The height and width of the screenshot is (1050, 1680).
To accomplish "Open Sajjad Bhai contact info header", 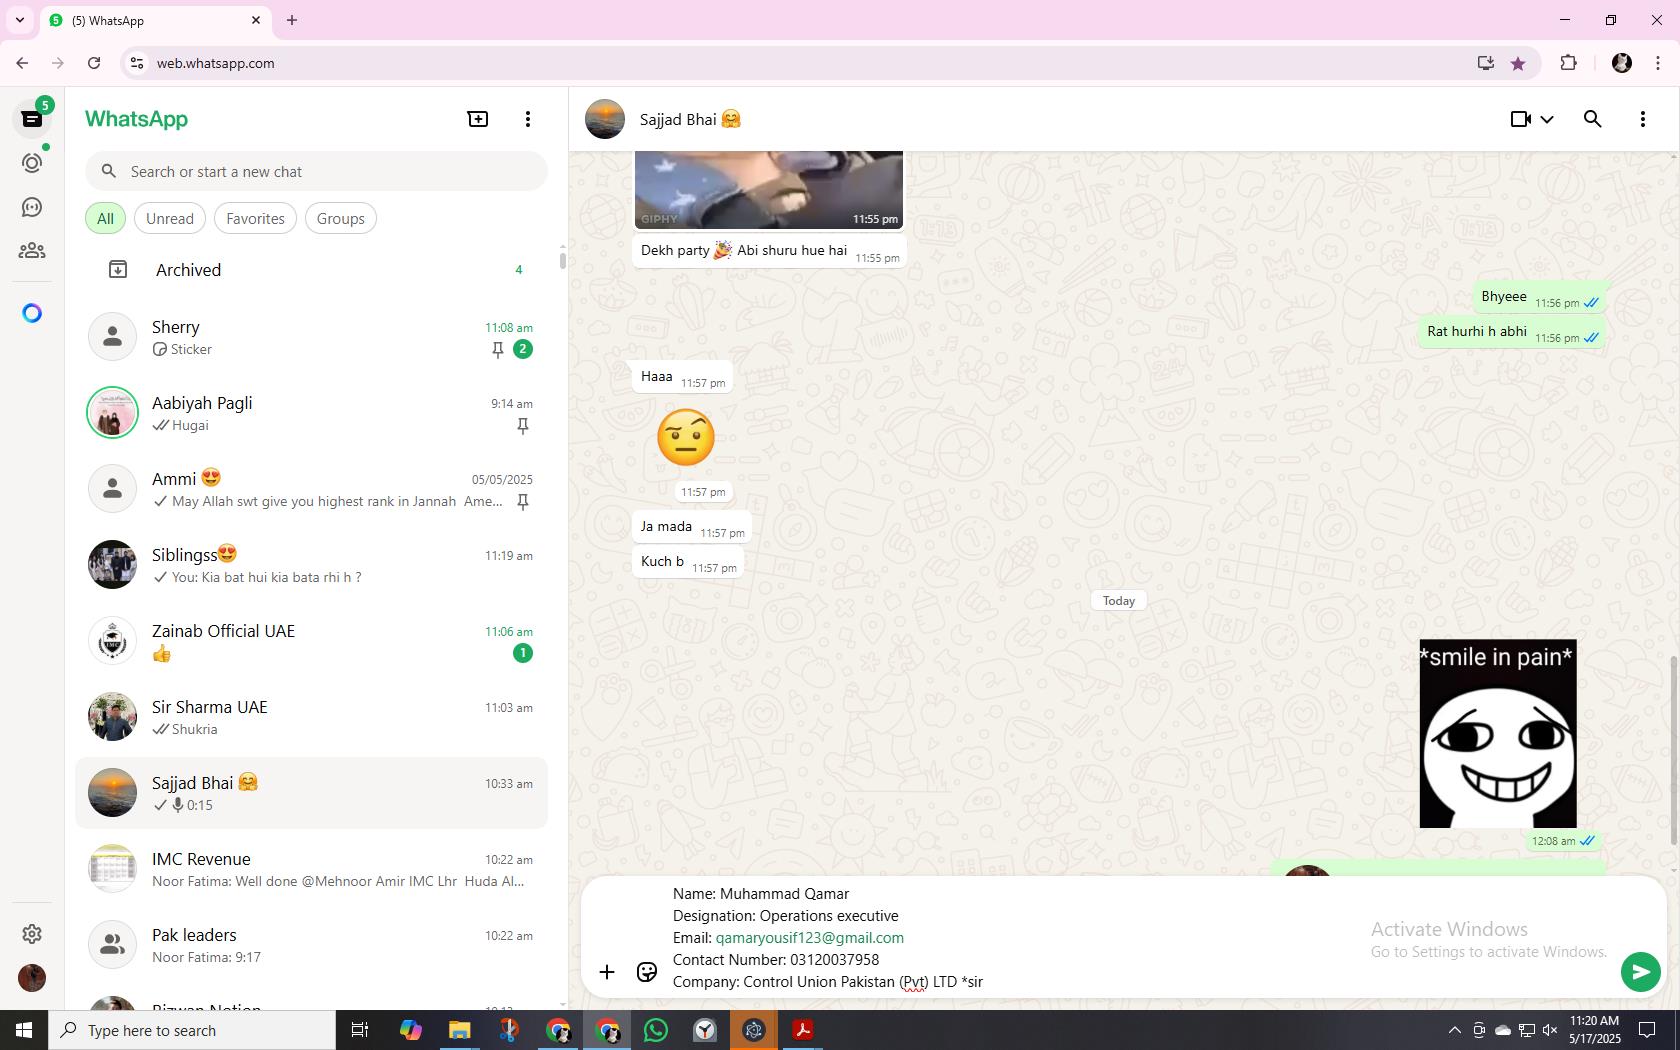I will (x=690, y=119).
